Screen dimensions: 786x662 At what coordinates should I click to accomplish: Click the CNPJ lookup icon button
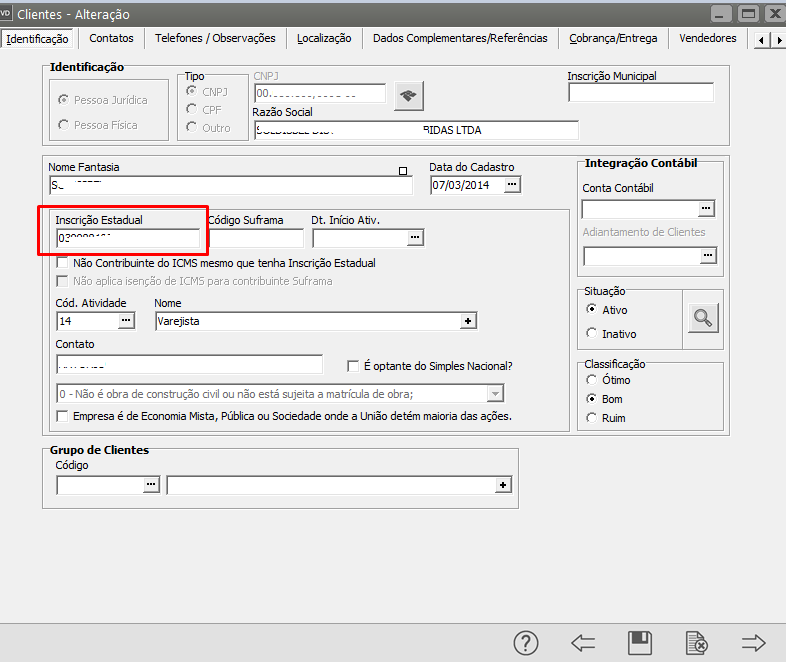pyautogui.click(x=408, y=96)
